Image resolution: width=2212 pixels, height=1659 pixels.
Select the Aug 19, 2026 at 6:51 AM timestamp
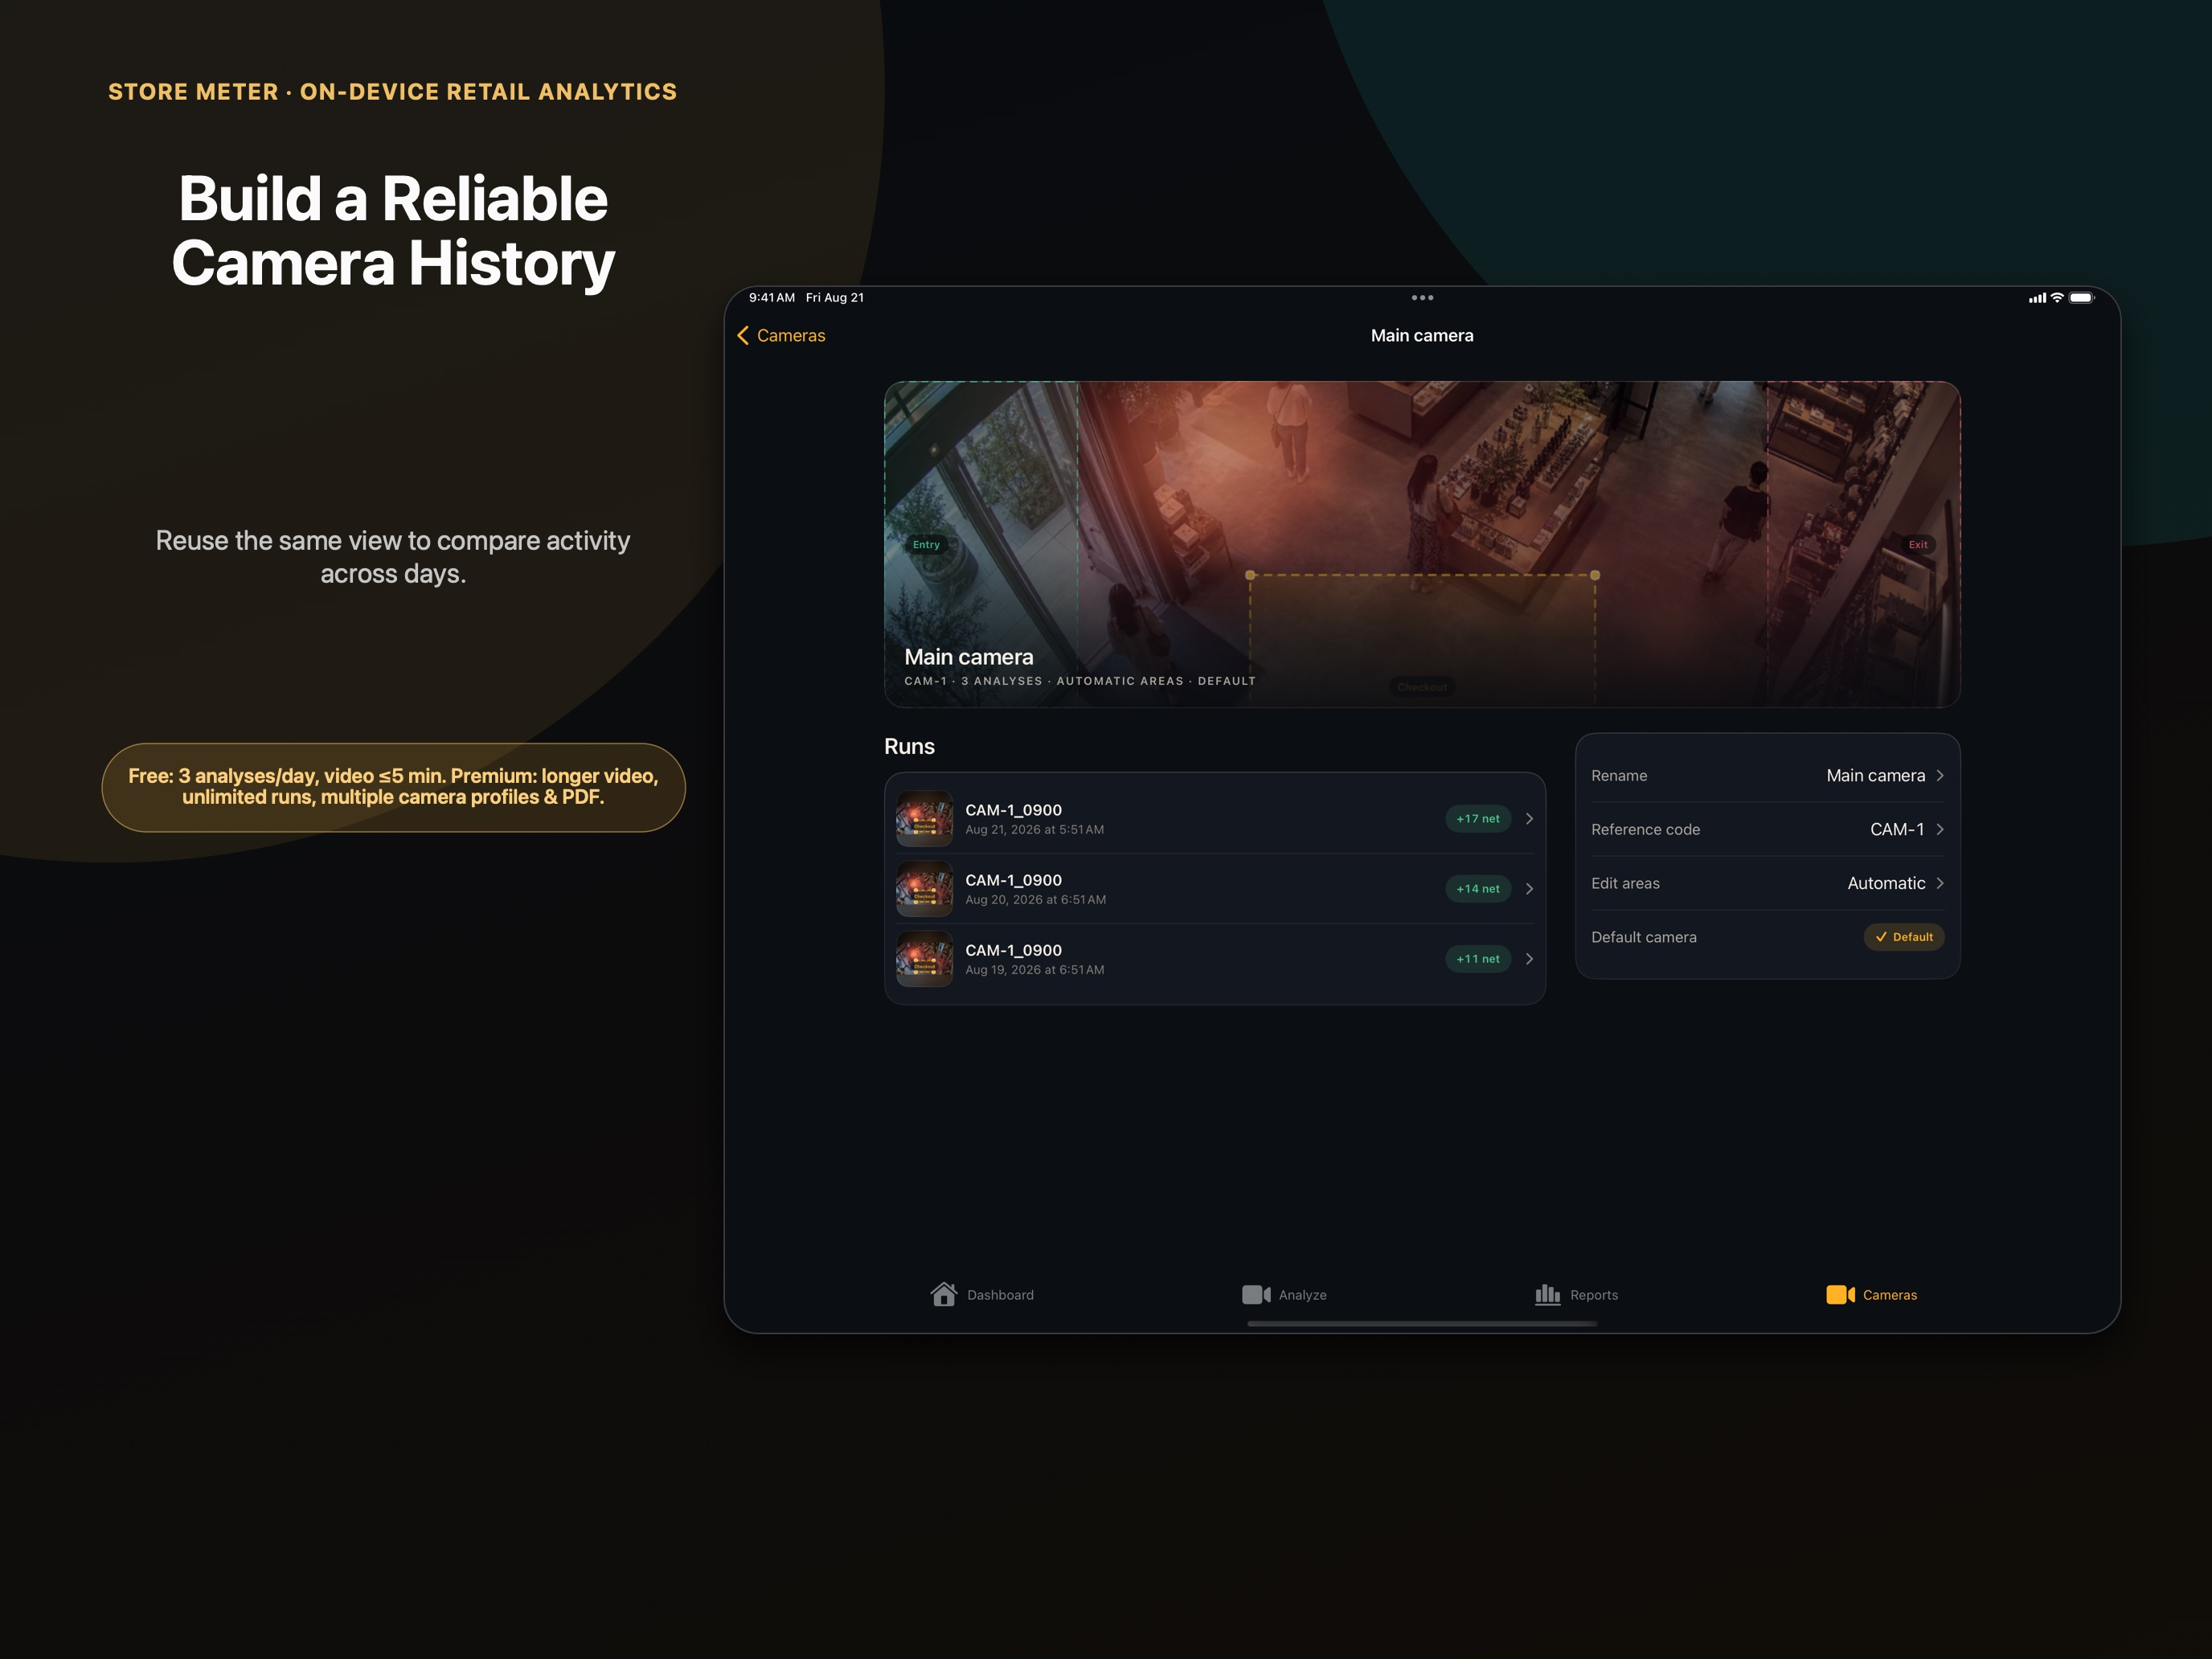coord(1034,970)
